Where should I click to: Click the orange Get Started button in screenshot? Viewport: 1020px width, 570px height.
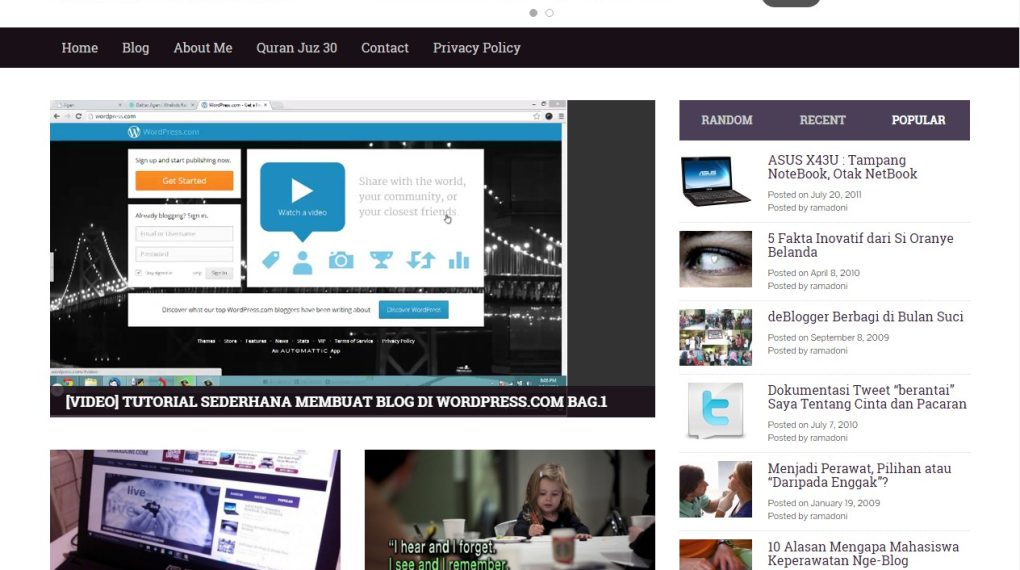click(x=184, y=180)
